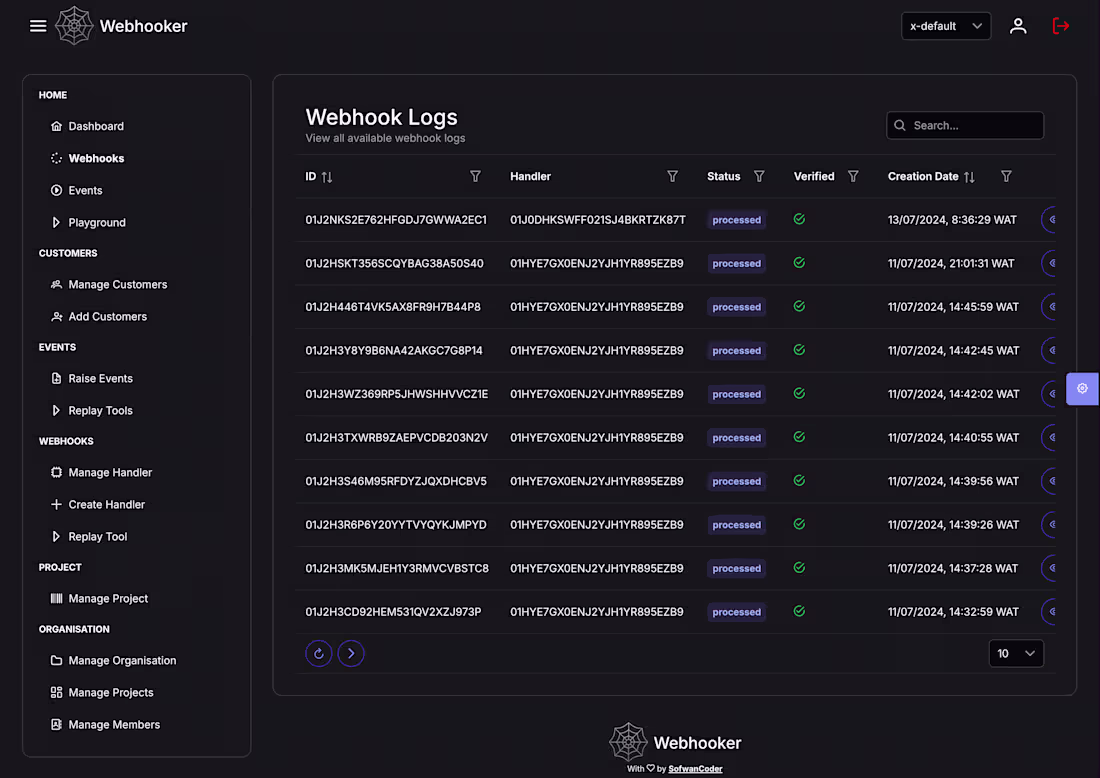
Task: Click the magnifier icon in the search box
Action: click(901, 125)
